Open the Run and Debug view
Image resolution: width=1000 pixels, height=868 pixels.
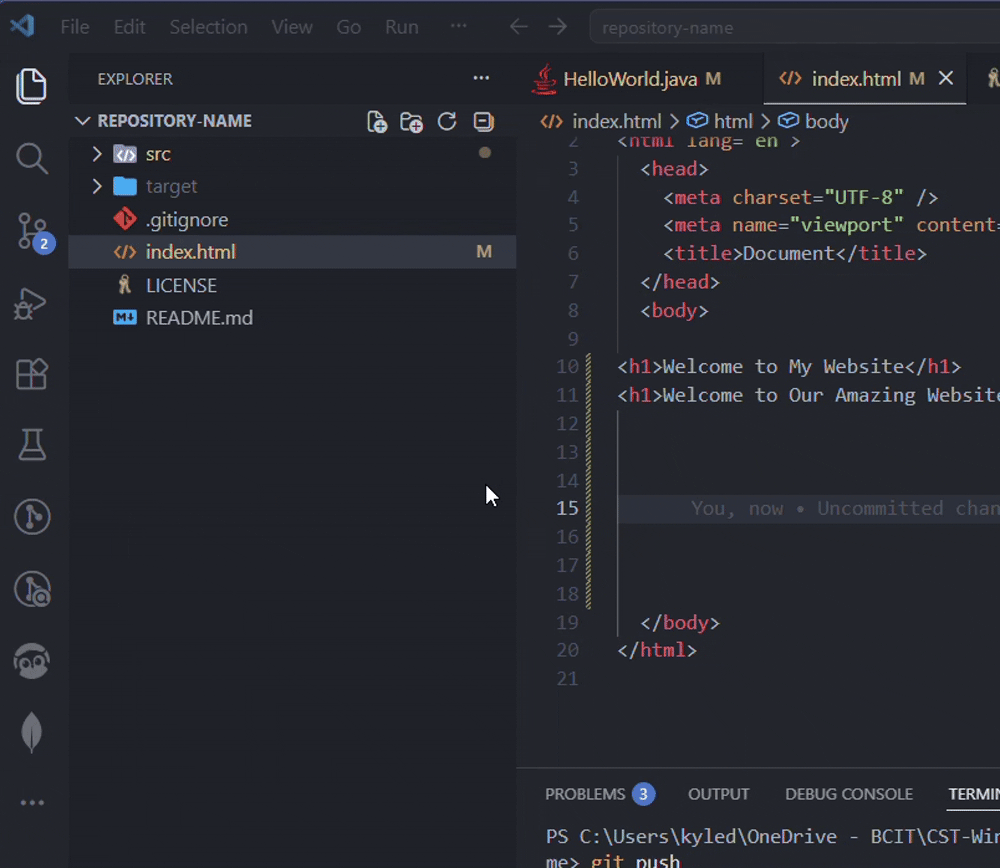(x=31, y=302)
